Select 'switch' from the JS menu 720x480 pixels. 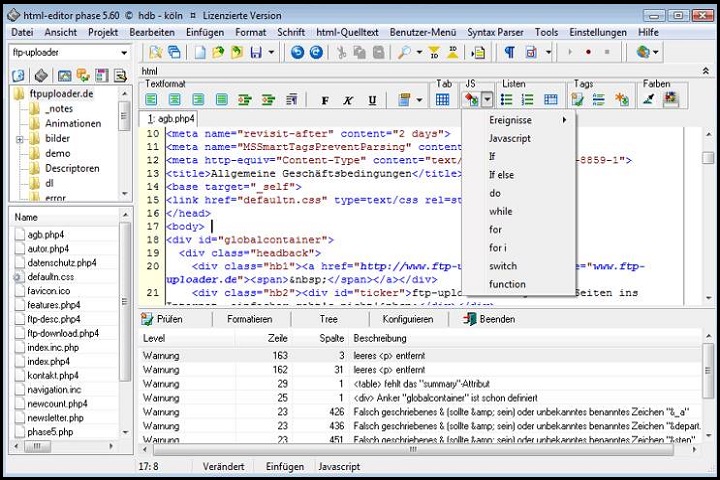point(503,266)
